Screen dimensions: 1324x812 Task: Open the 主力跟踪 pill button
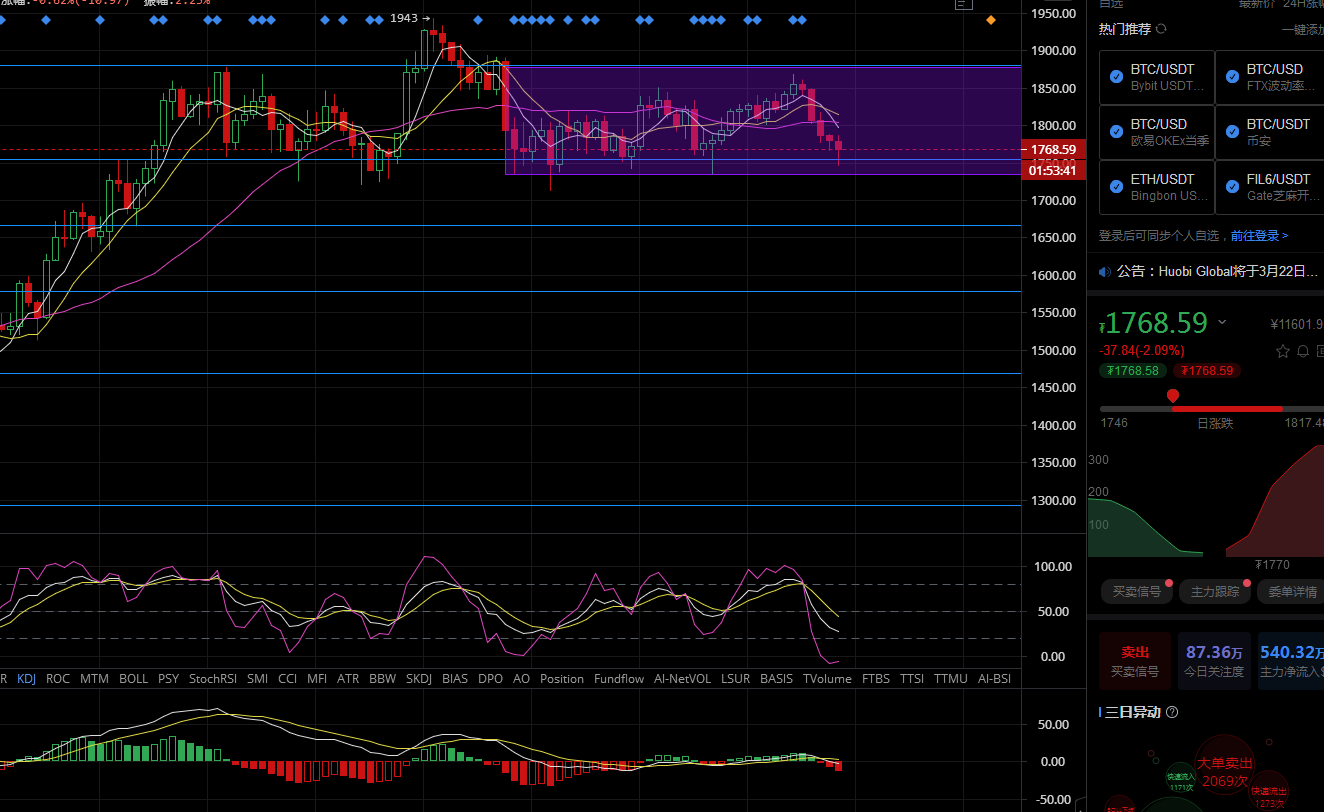click(x=1214, y=592)
